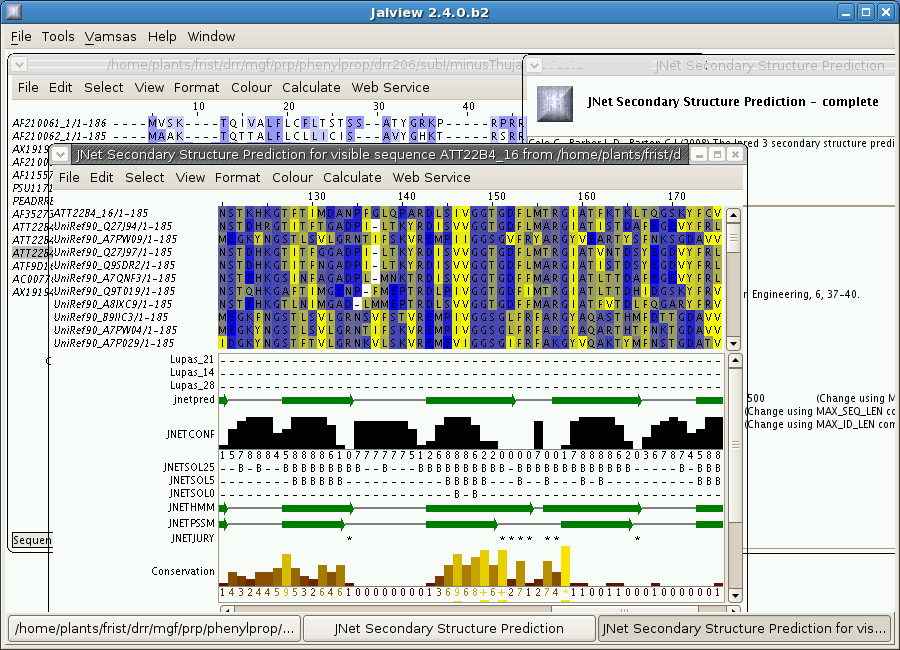Click the sequence panel vertical scrollbar thumb

(733, 238)
